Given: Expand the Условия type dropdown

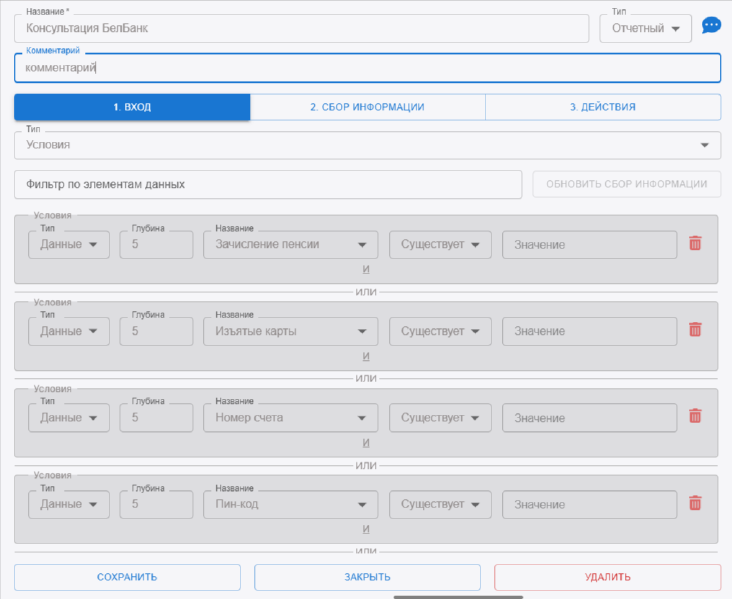Looking at the screenshot, I should pyautogui.click(x=367, y=145).
